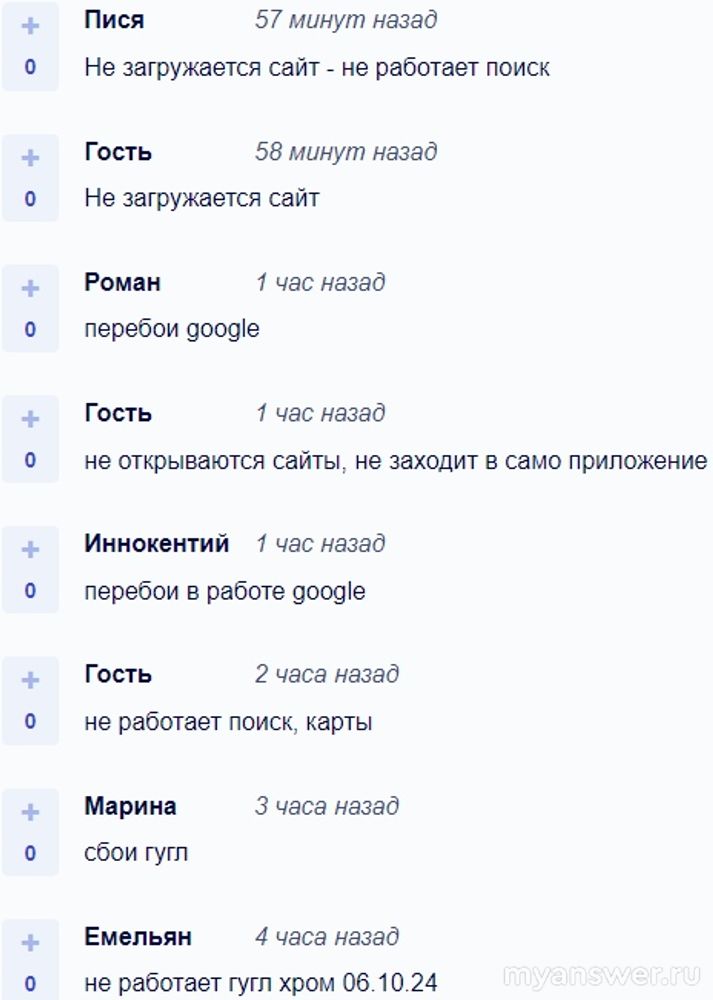Click the comment text 'перебои в работе google'
This screenshot has width=713, height=1000.
[x=225, y=591]
